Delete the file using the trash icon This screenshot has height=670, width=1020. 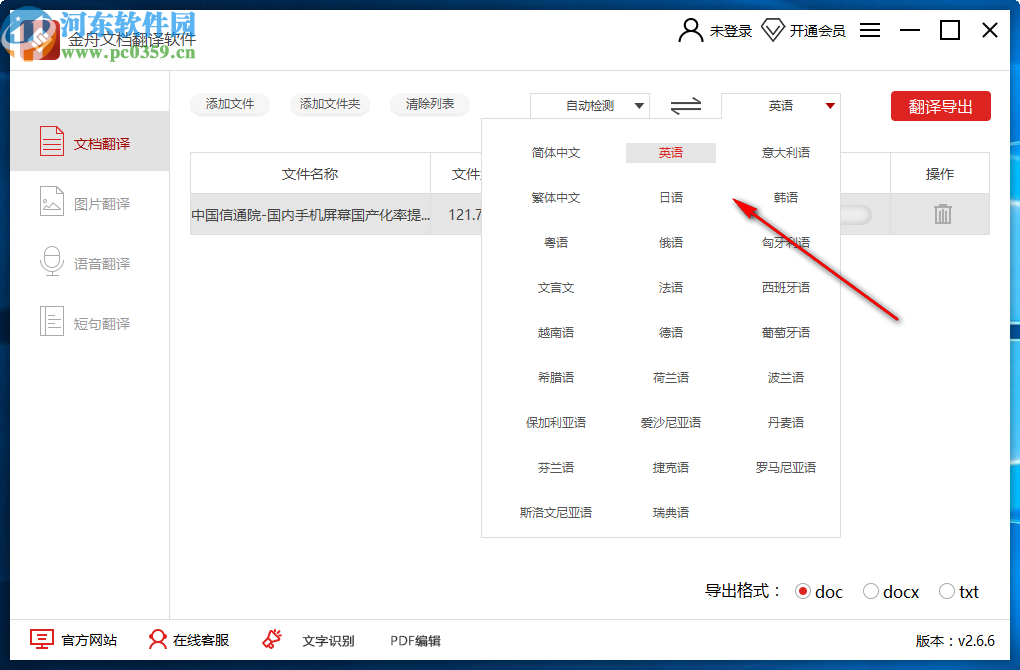coord(941,214)
